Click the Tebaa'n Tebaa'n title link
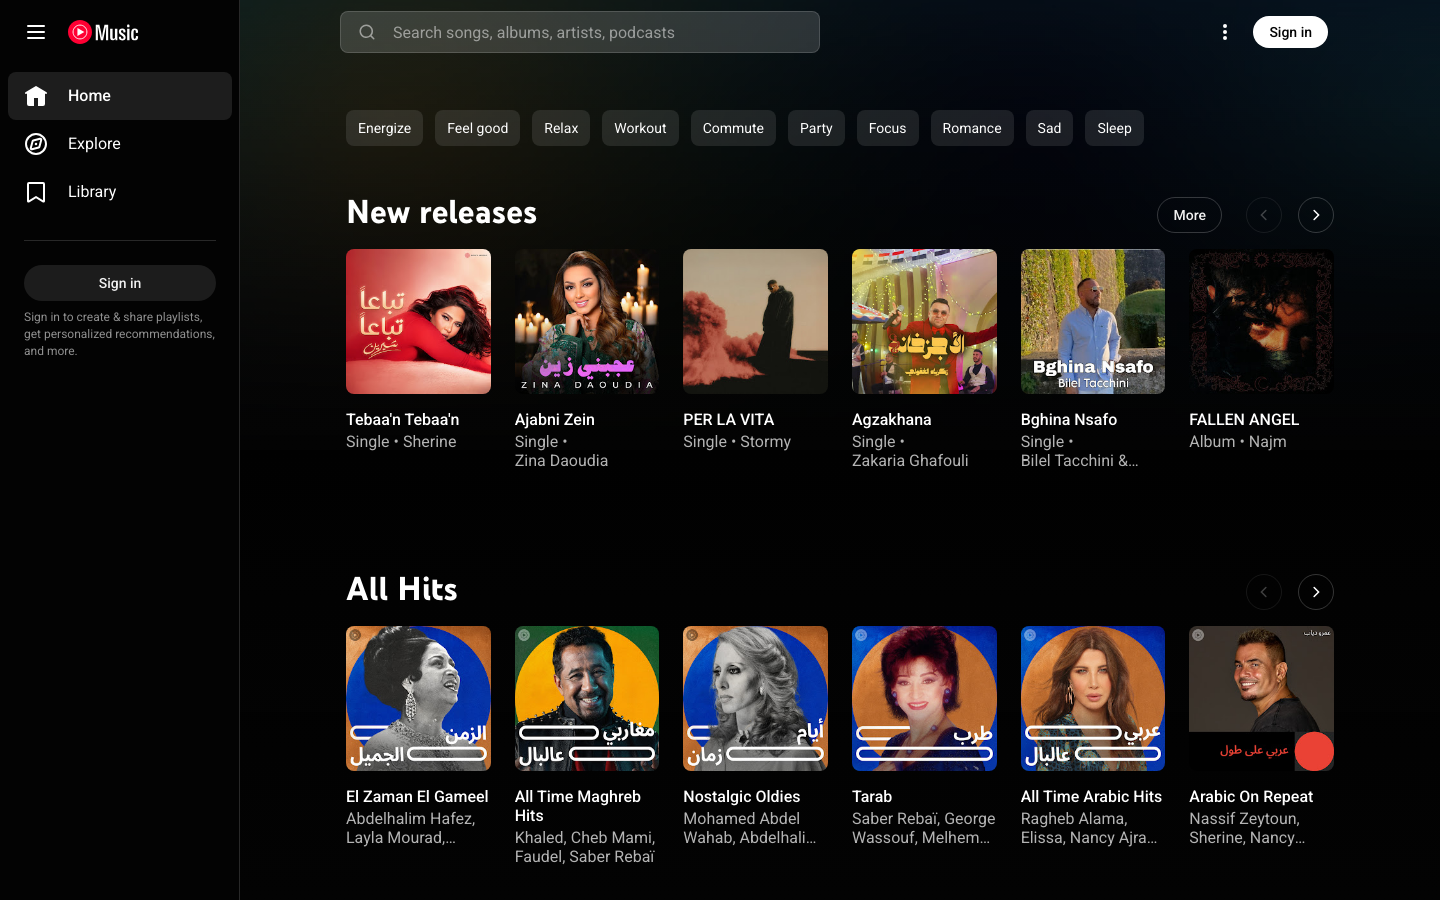This screenshot has width=1440, height=900. (x=403, y=419)
